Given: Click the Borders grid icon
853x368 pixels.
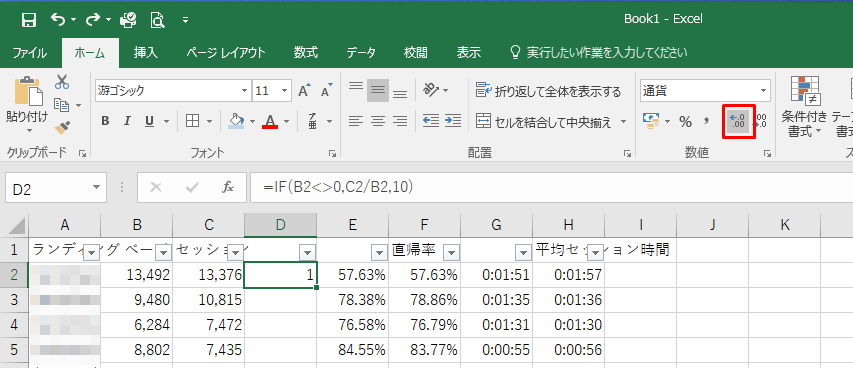Looking at the screenshot, I should [192, 121].
